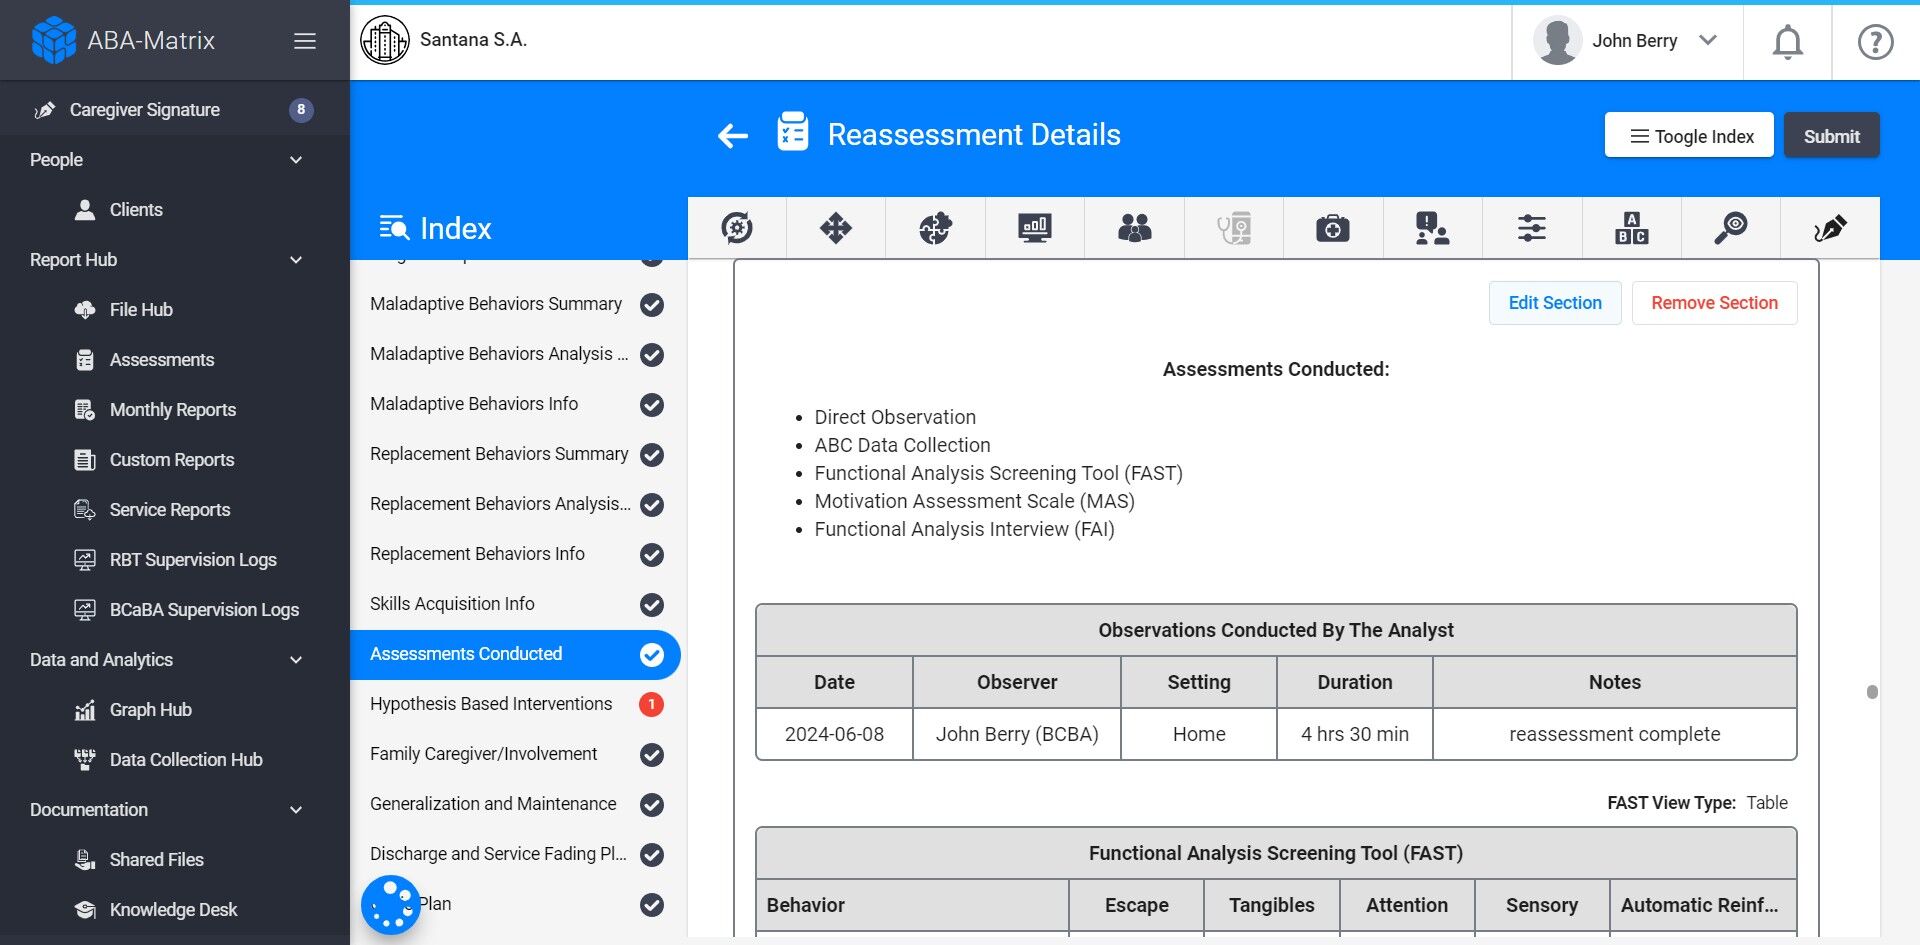The width and height of the screenshot is (1920, 945).
Task: Collapse the Data and Analytics chevron
Action: pyautogui.click(x=296, y=660)
